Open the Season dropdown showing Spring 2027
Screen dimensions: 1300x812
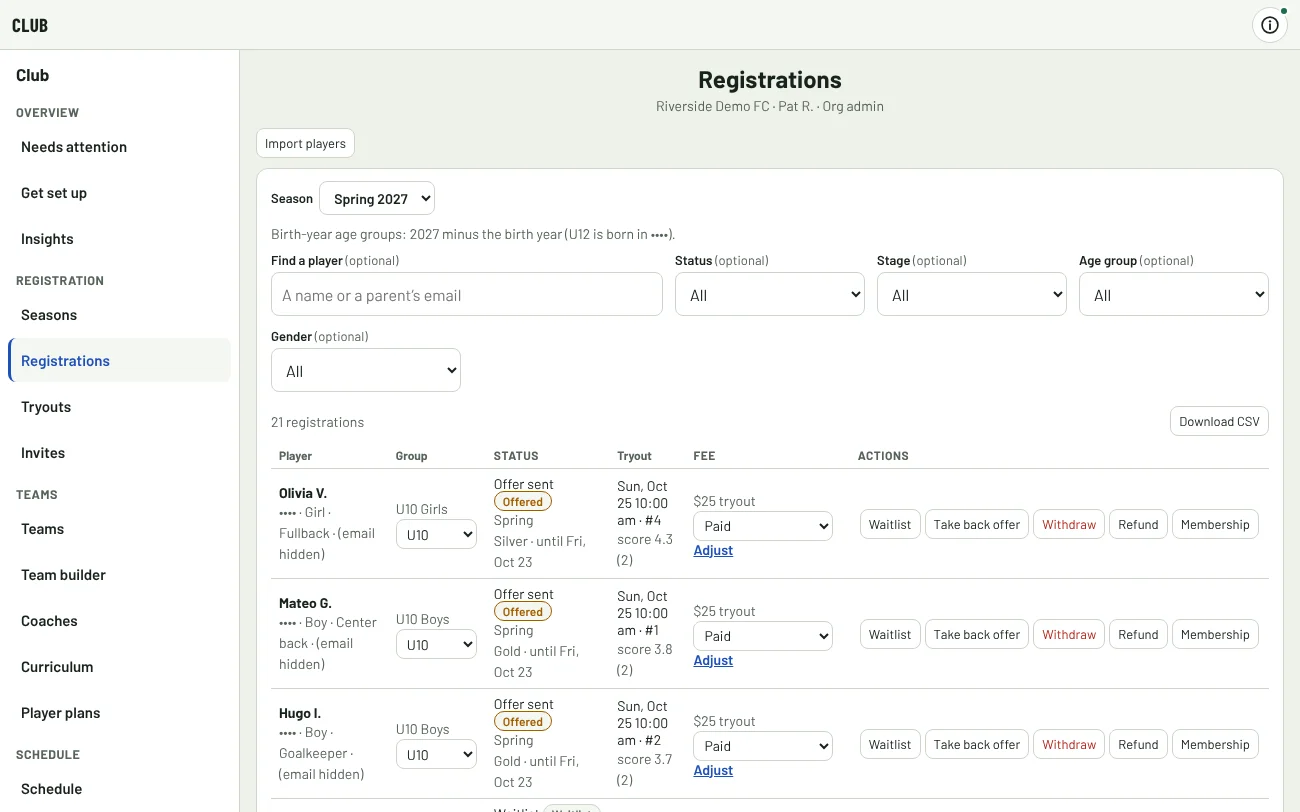[377, 198]
